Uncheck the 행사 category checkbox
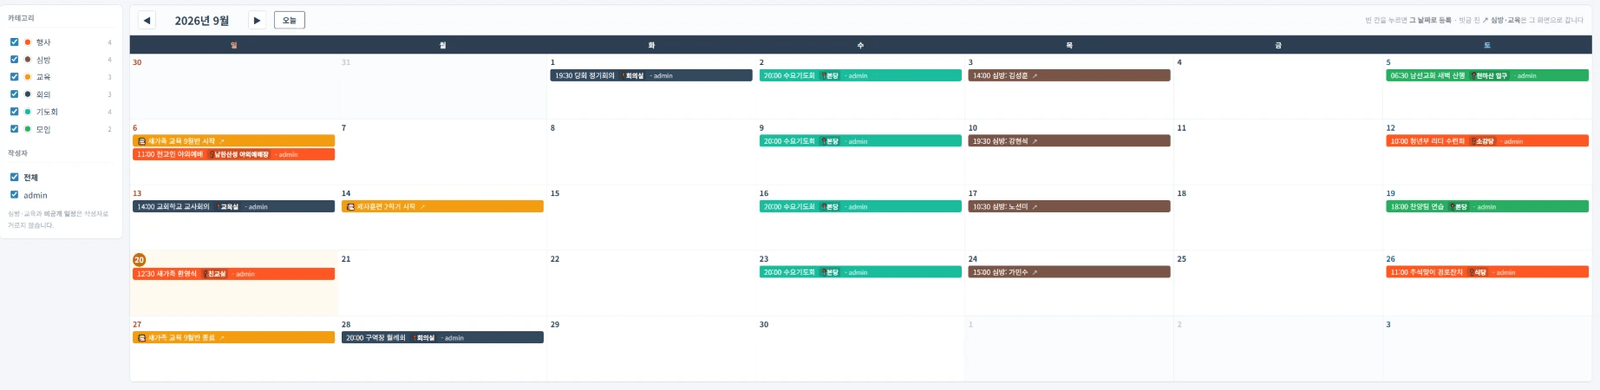The width and height of the screenshot is (1600, 390). 14,42
